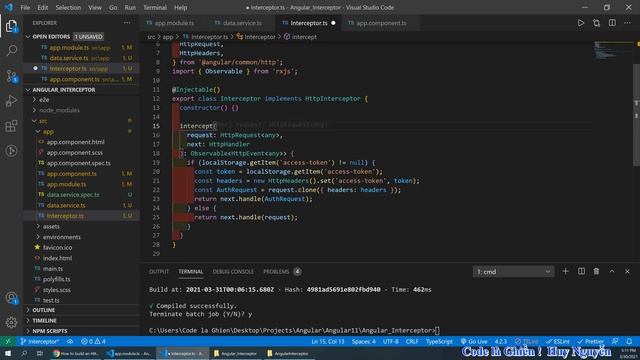Open the Run and Debug view
Image resolution: width=640 pixels, height=360 pixels.
[11, 101]
